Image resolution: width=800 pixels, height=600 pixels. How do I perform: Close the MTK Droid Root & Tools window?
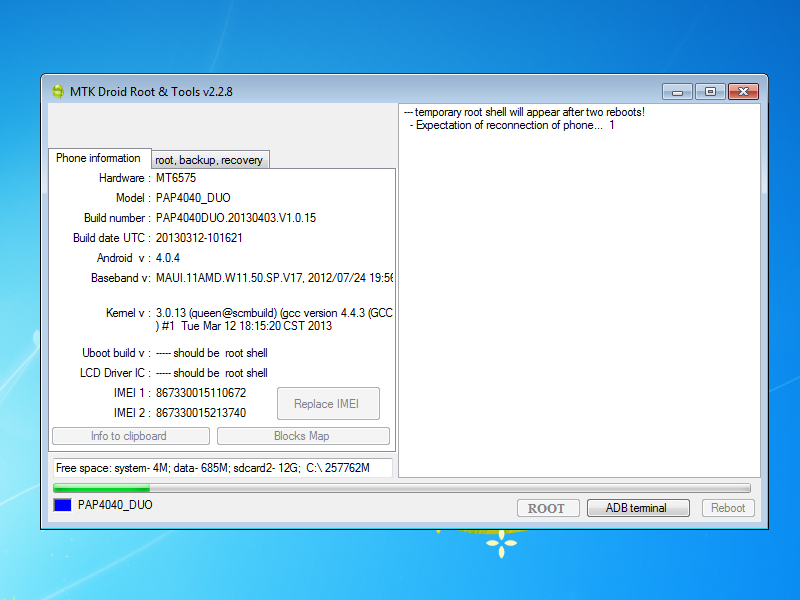742,91
